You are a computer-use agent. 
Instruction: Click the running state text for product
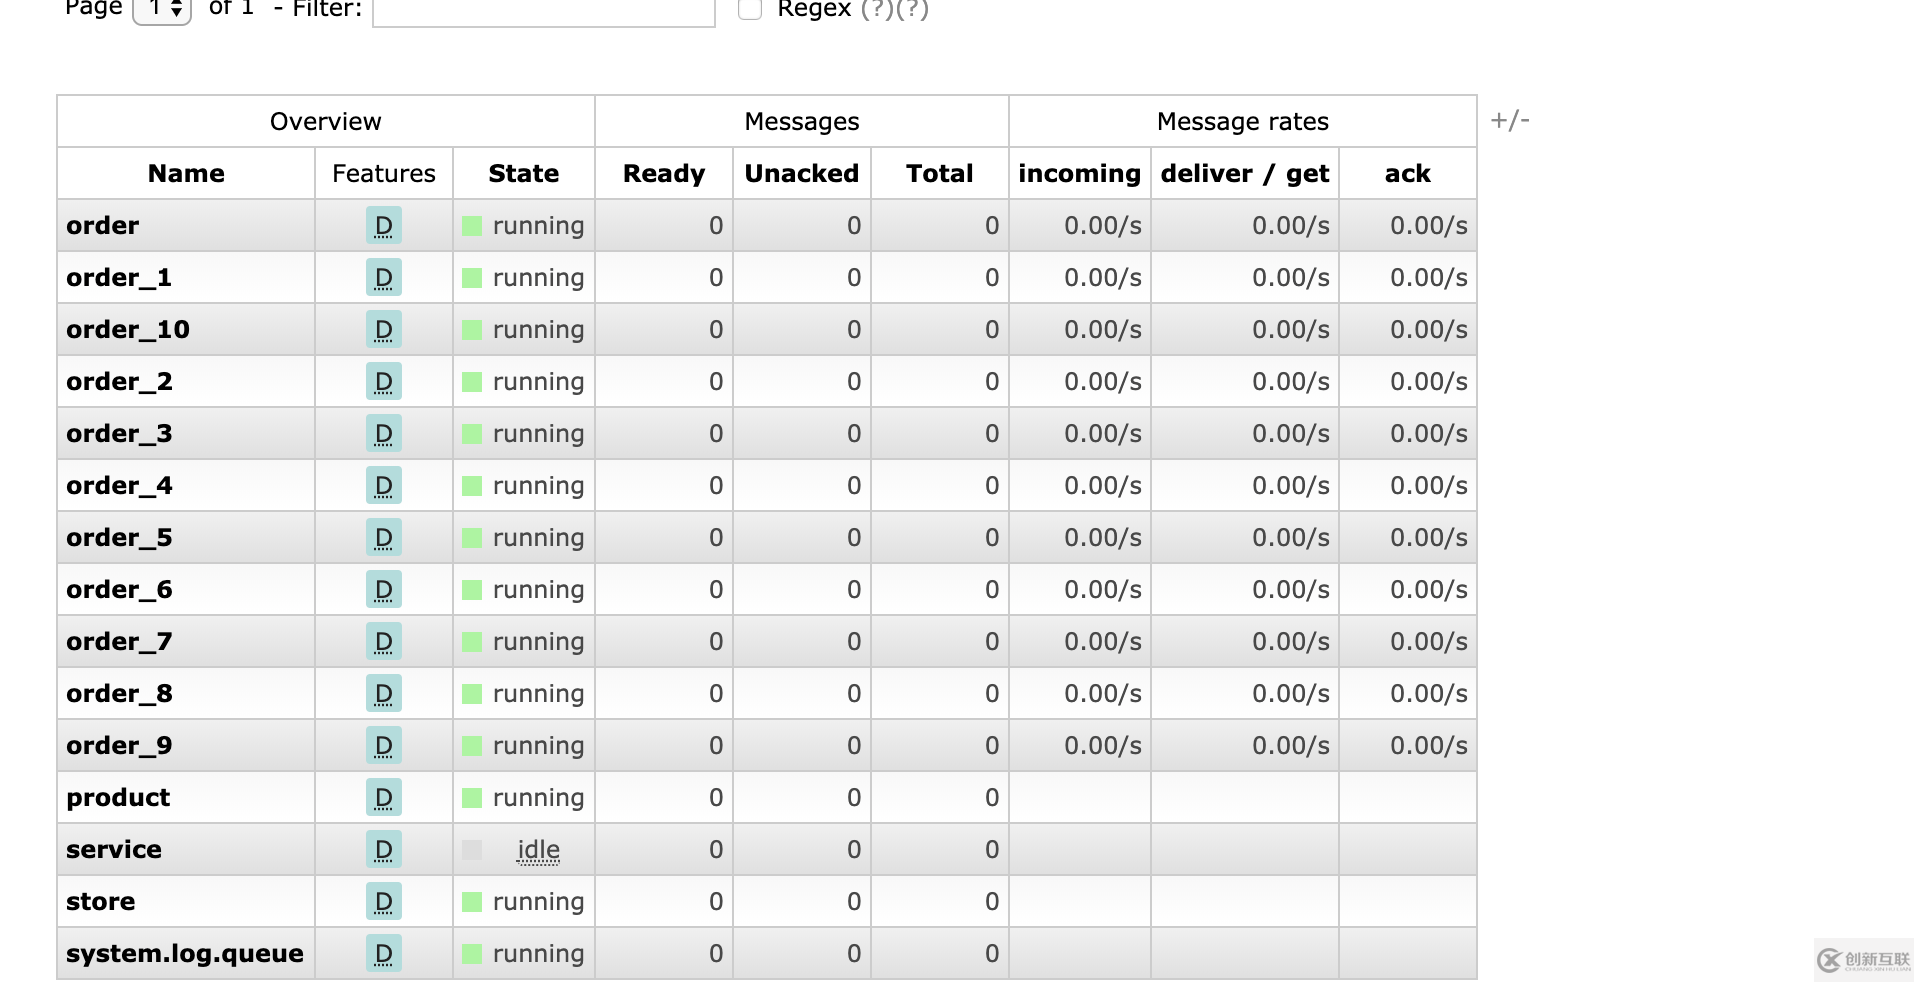(x=538, y=798)
